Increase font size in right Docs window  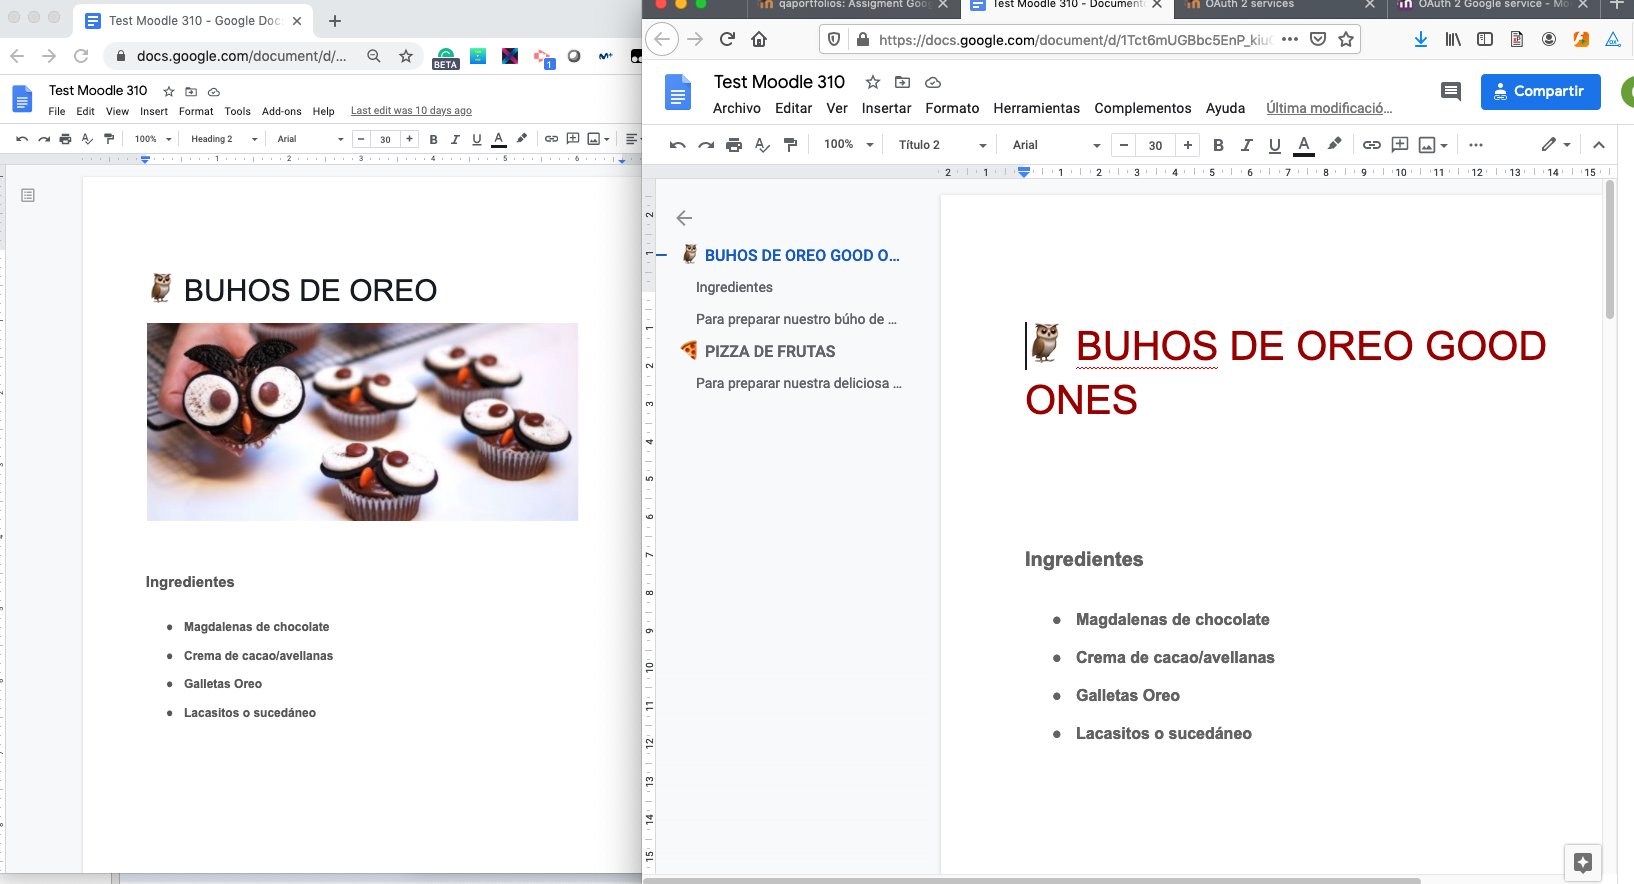[1188, 145]
